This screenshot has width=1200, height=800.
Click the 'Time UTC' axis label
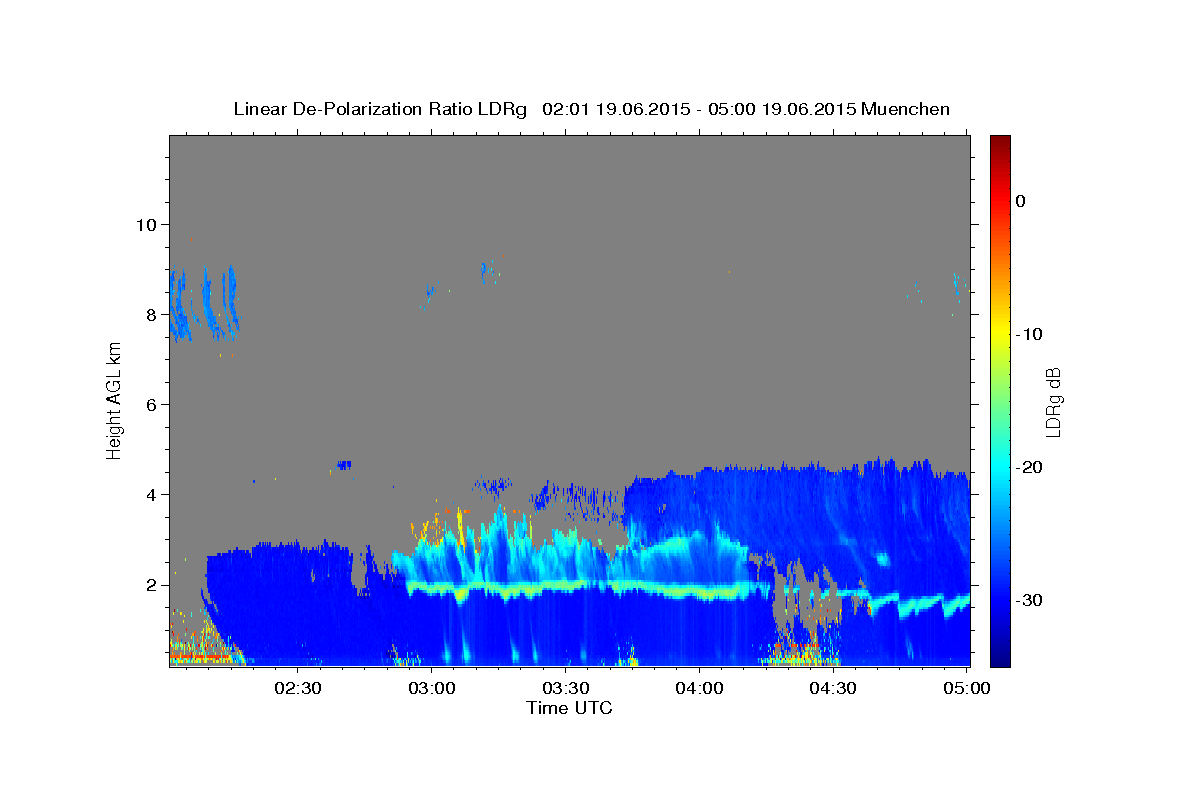[x=569, y=708]
